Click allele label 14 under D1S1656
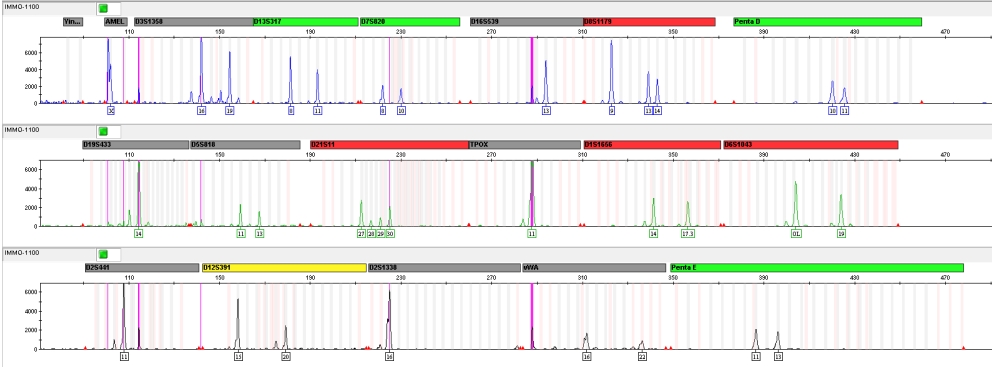The image size is (1000, 367). pos(653,234)
